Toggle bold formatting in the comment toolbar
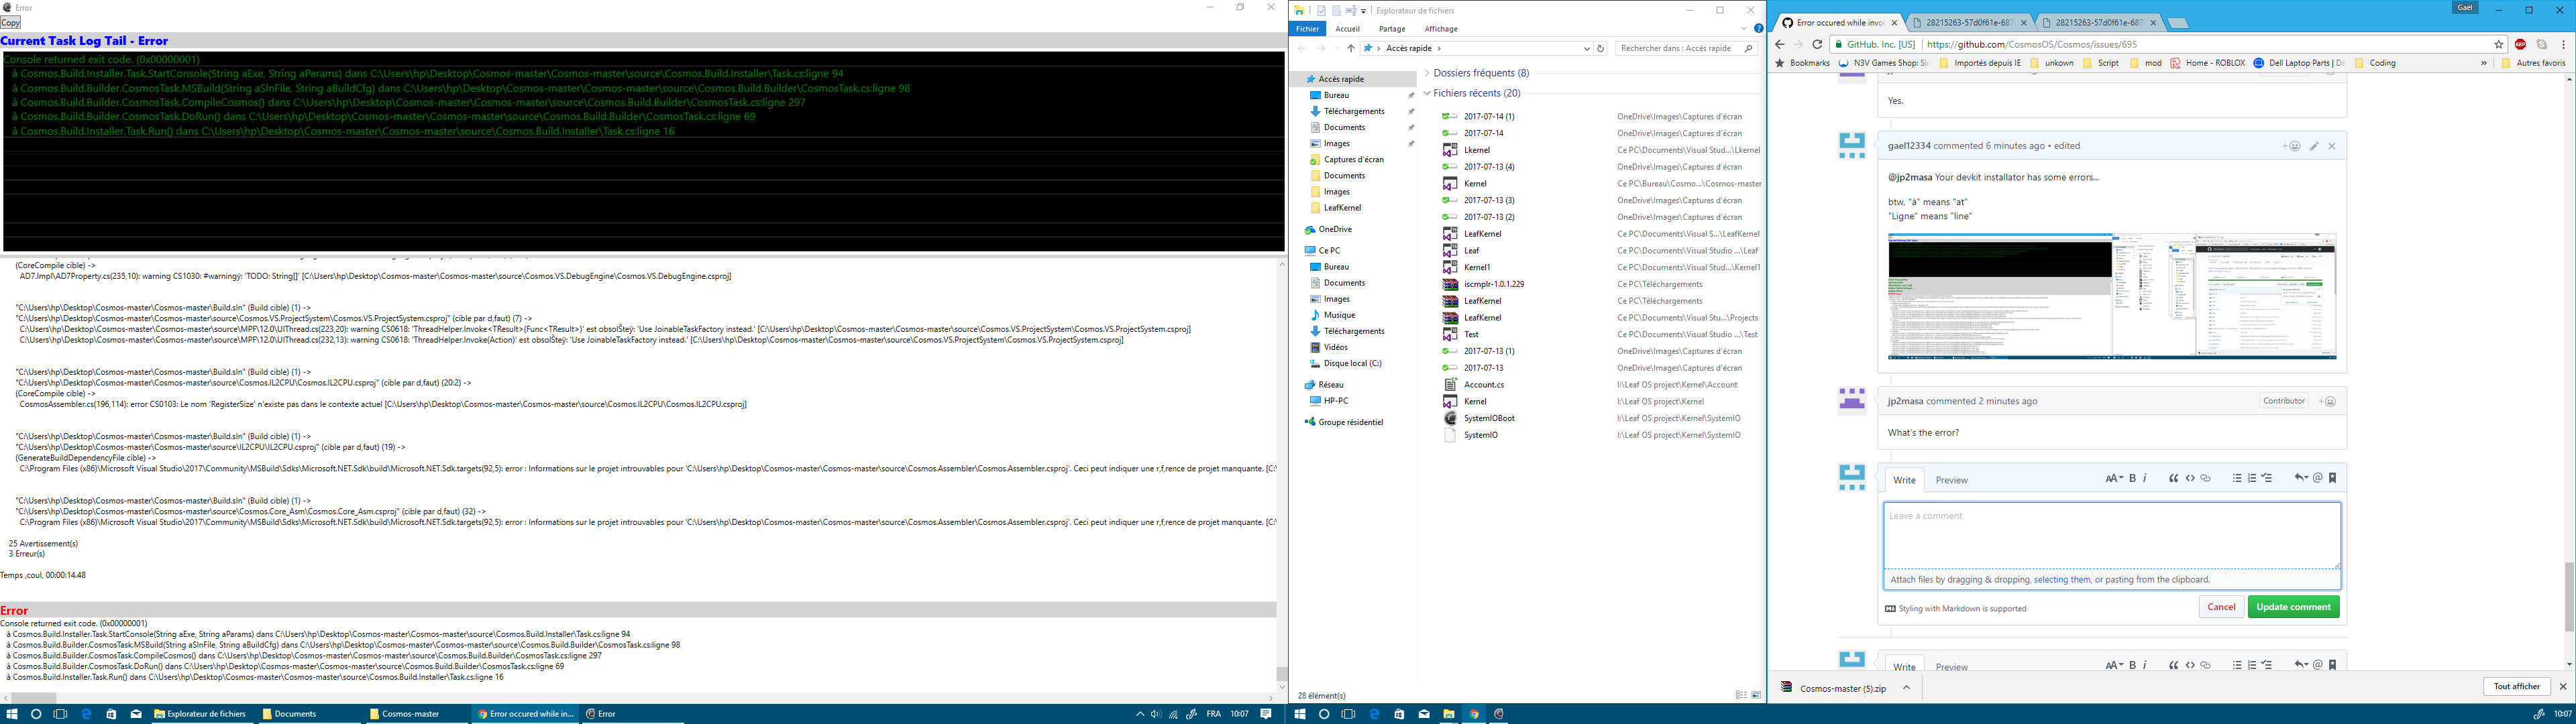This screenshot has height=724, width=2576. (2133, 478)
